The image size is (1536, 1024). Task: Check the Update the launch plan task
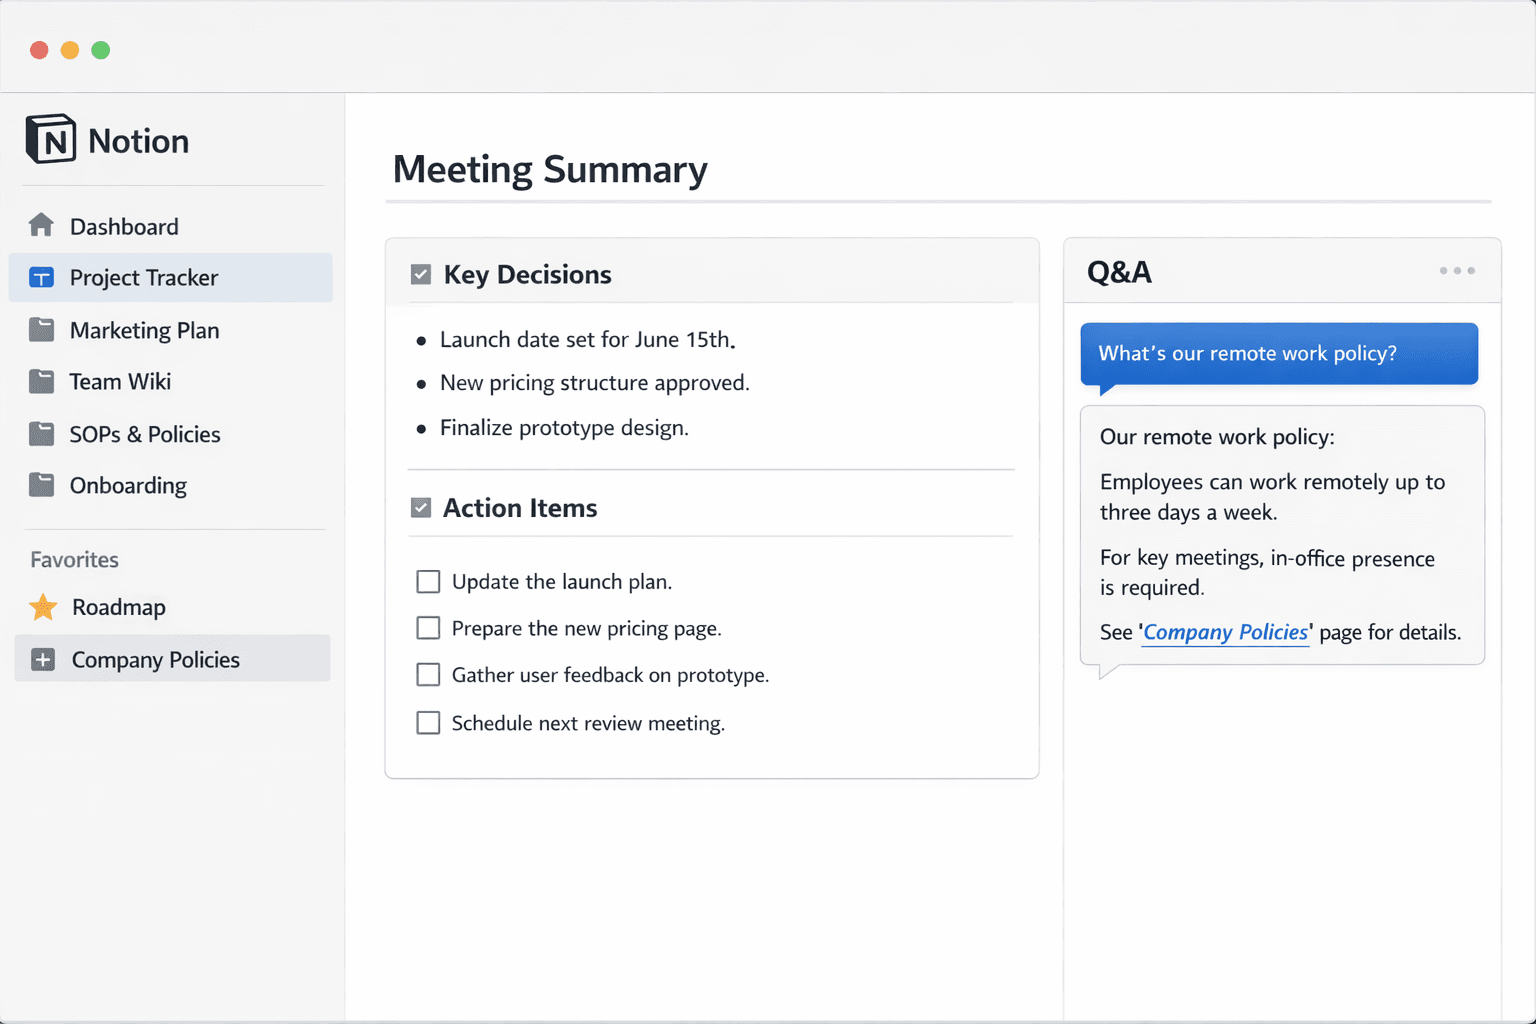coord(428,581)
